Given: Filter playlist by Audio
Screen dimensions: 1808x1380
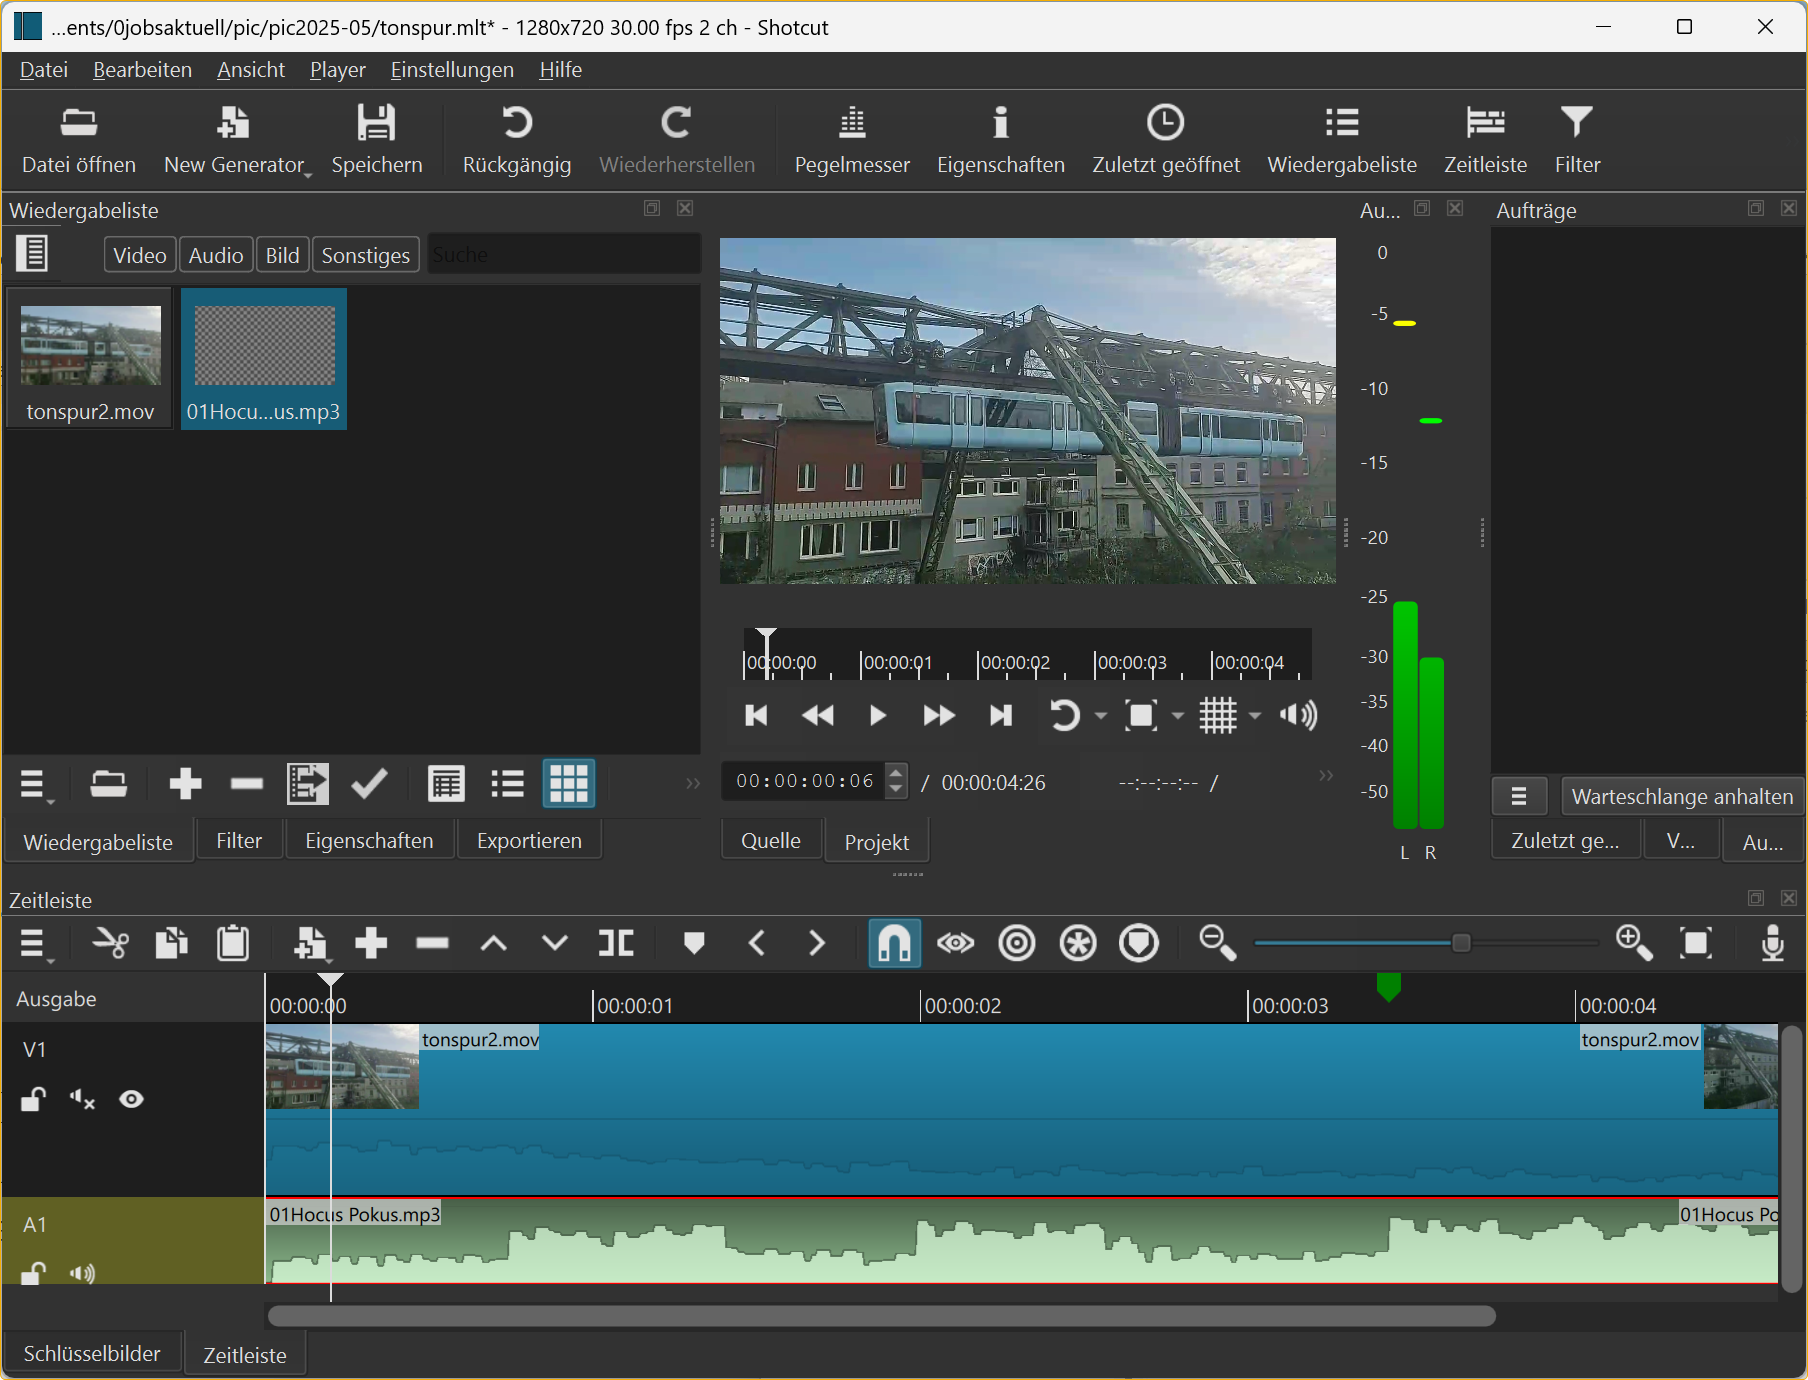Looking at the screenshot, I should coord(216,256).
